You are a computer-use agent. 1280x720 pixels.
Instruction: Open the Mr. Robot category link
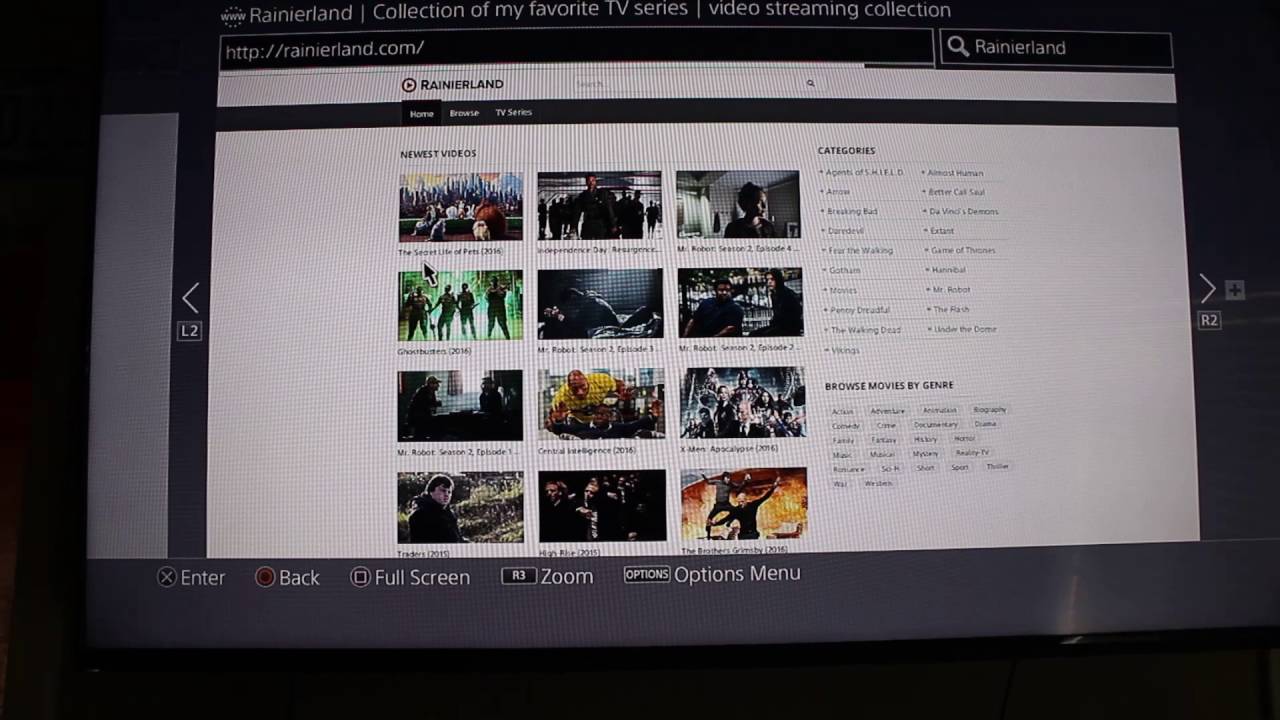click(x=951, y=290)
